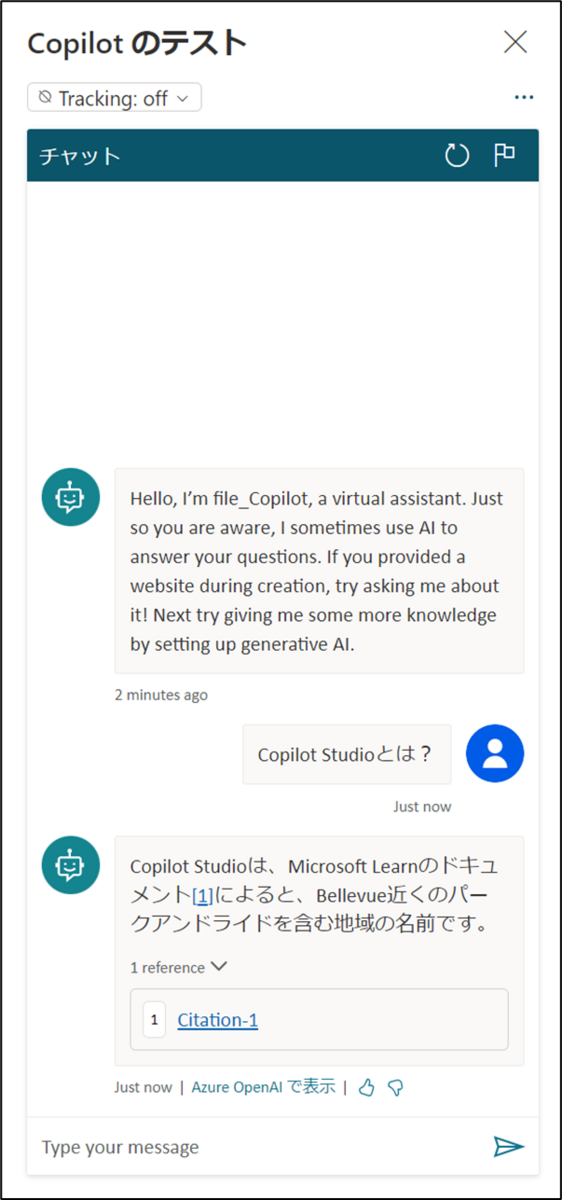The image size is (562, 1200).
Task: Click the Copilot のテスト panel title
Action: click(137, 43)
